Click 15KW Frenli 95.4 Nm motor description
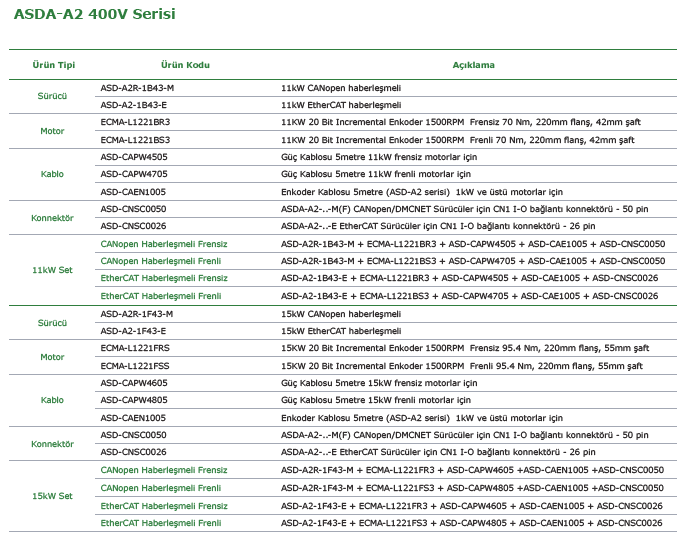 462,366
